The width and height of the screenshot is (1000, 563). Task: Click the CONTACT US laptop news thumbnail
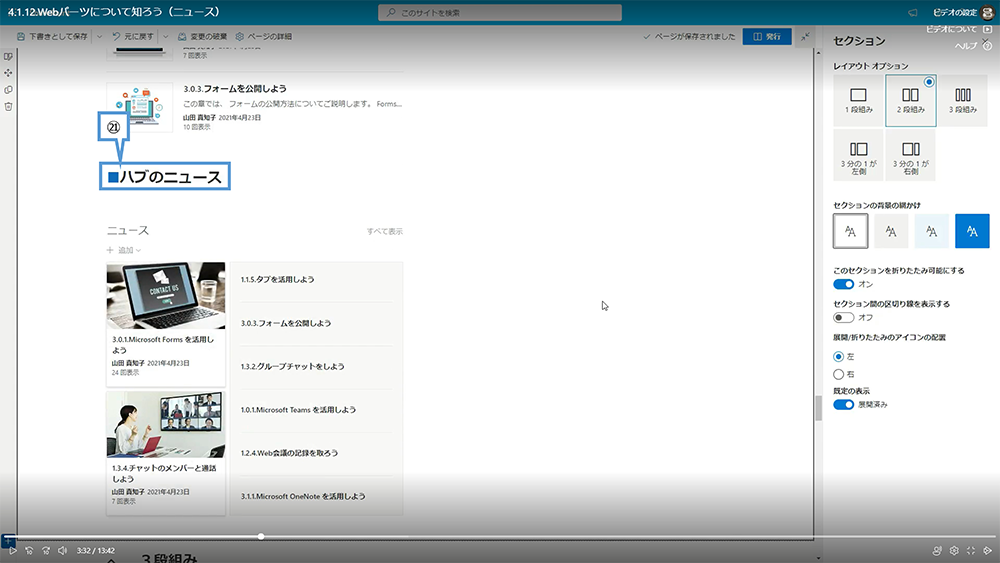[x=166, y=296]
